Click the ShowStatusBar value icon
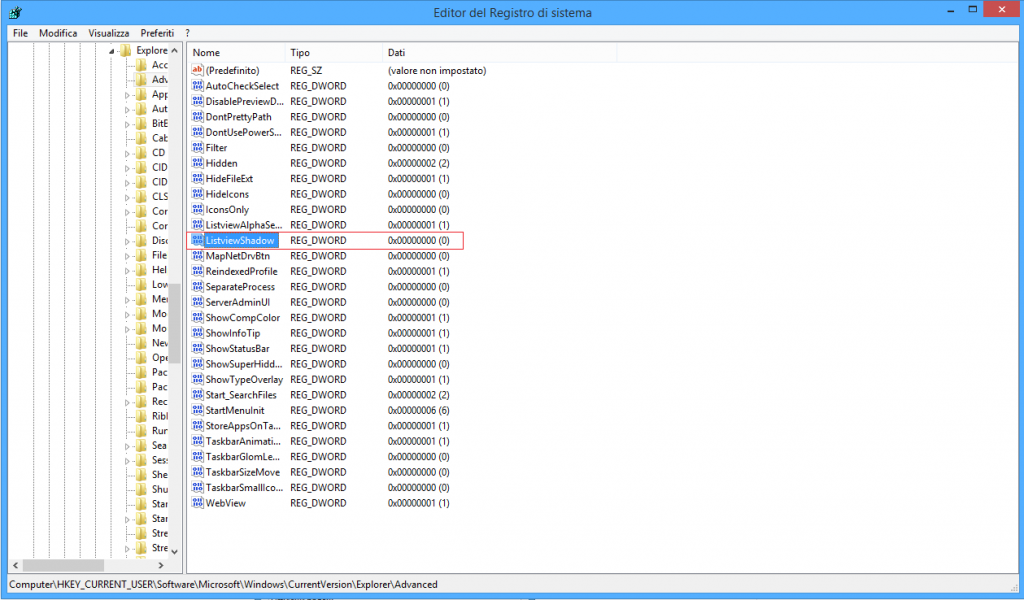 pos(197,348)
